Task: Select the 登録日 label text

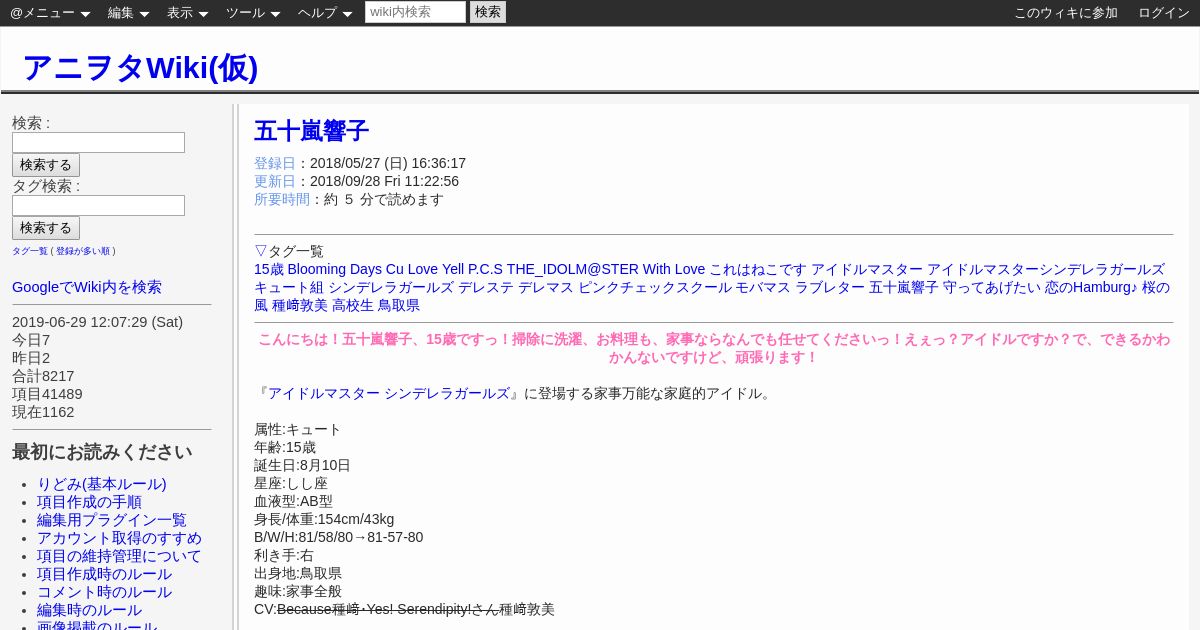Action: point(275,163)
